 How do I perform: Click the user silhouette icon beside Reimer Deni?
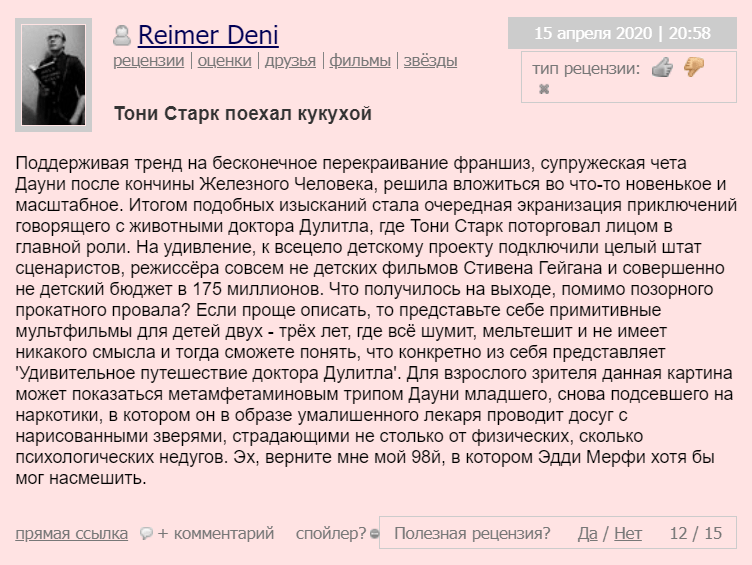(x=122, y=35)
